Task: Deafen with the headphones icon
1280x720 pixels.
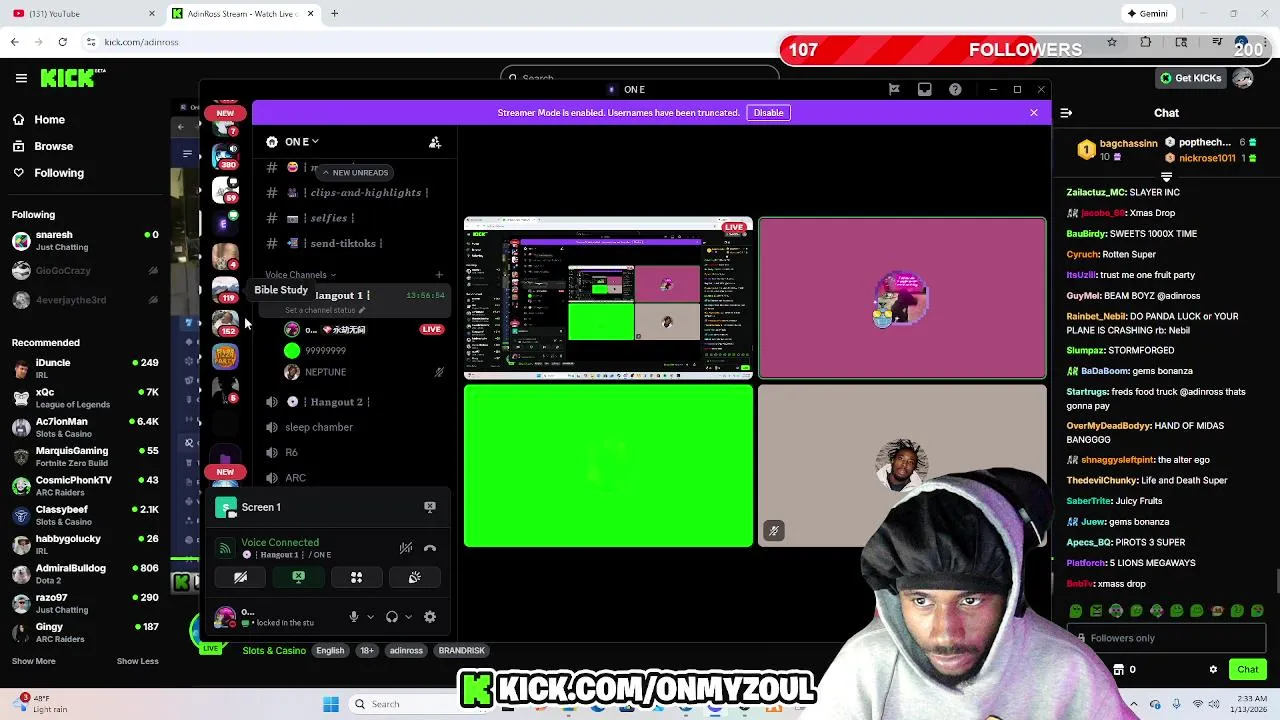Action: (x=392, y=617)
